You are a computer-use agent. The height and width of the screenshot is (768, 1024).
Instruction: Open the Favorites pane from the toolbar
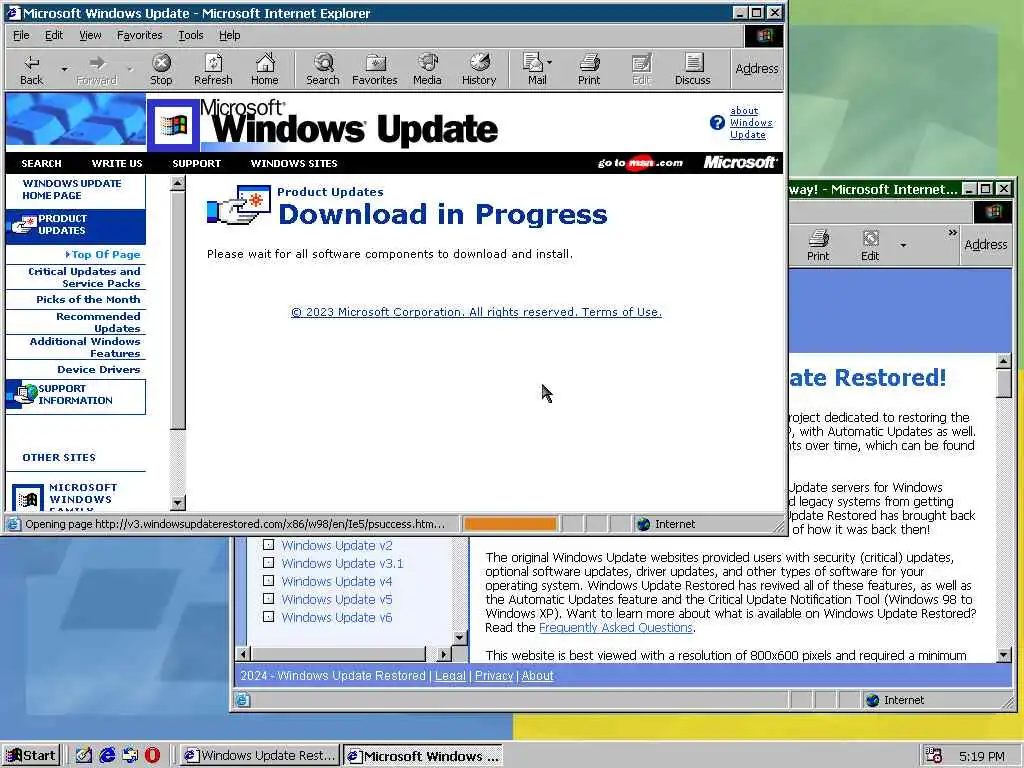375,69
